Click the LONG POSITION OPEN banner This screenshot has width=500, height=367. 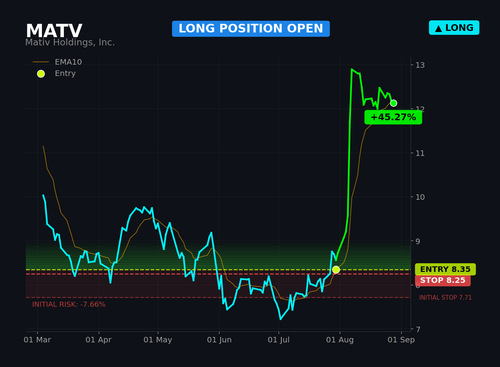coord(251,29)
